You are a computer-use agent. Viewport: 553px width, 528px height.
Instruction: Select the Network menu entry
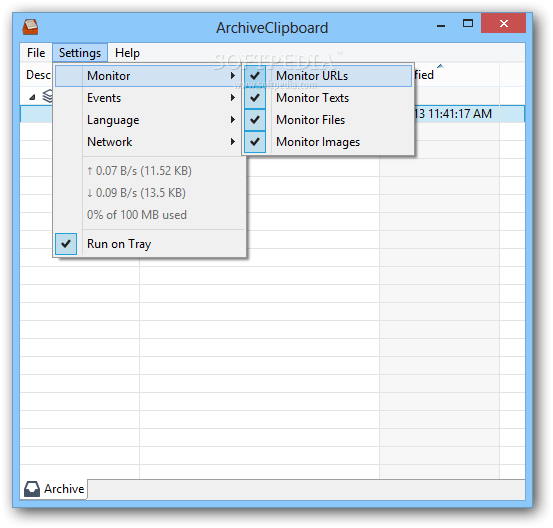(148, 142)
